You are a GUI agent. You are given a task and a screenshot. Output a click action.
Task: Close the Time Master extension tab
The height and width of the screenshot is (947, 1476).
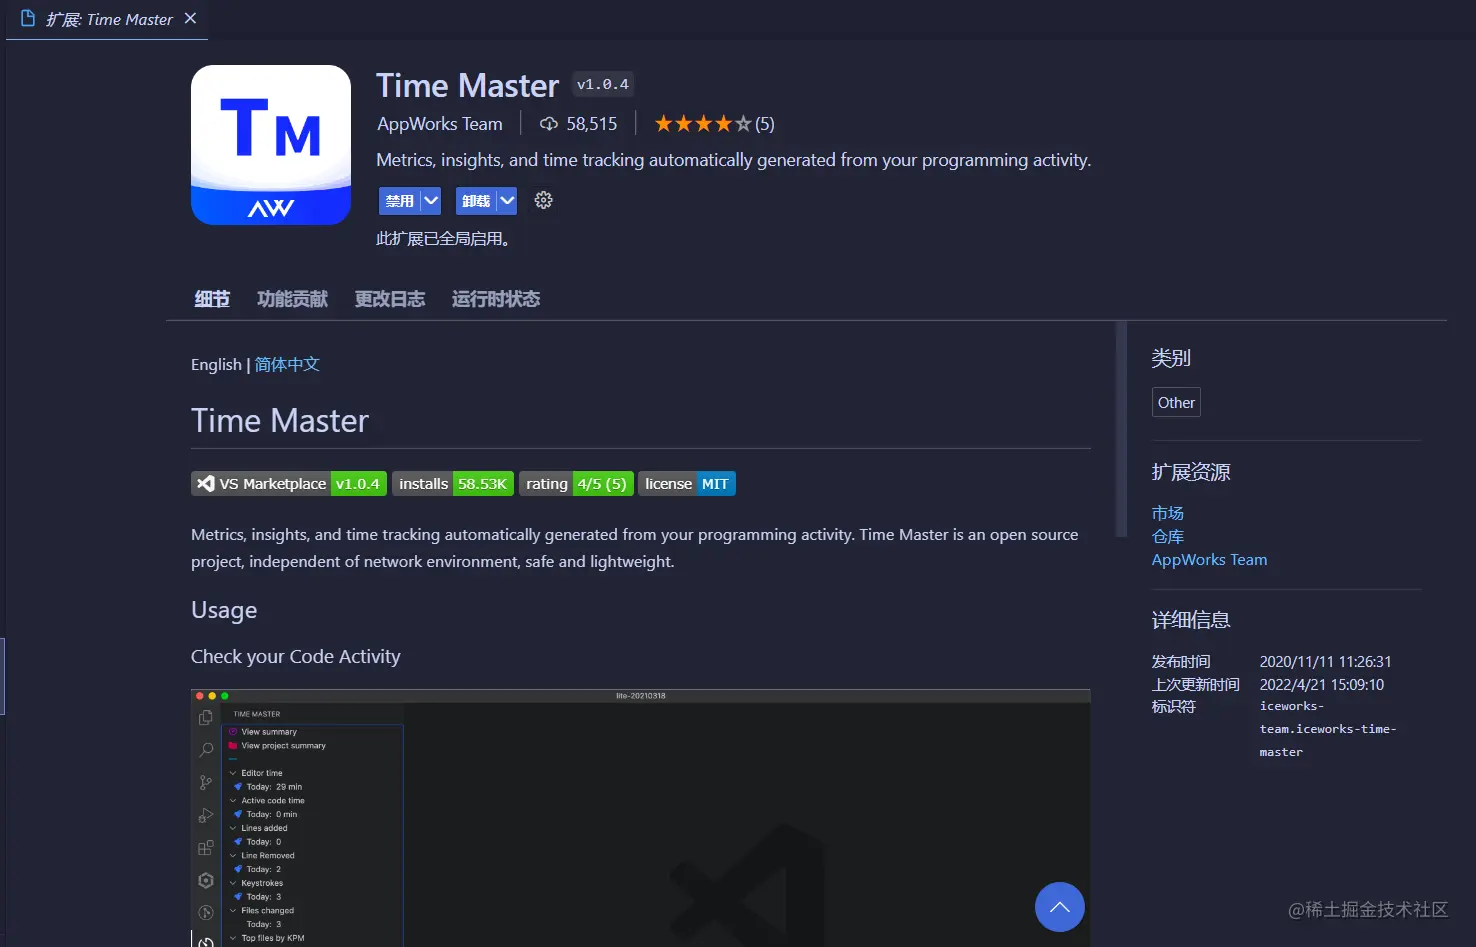(190, 18)
